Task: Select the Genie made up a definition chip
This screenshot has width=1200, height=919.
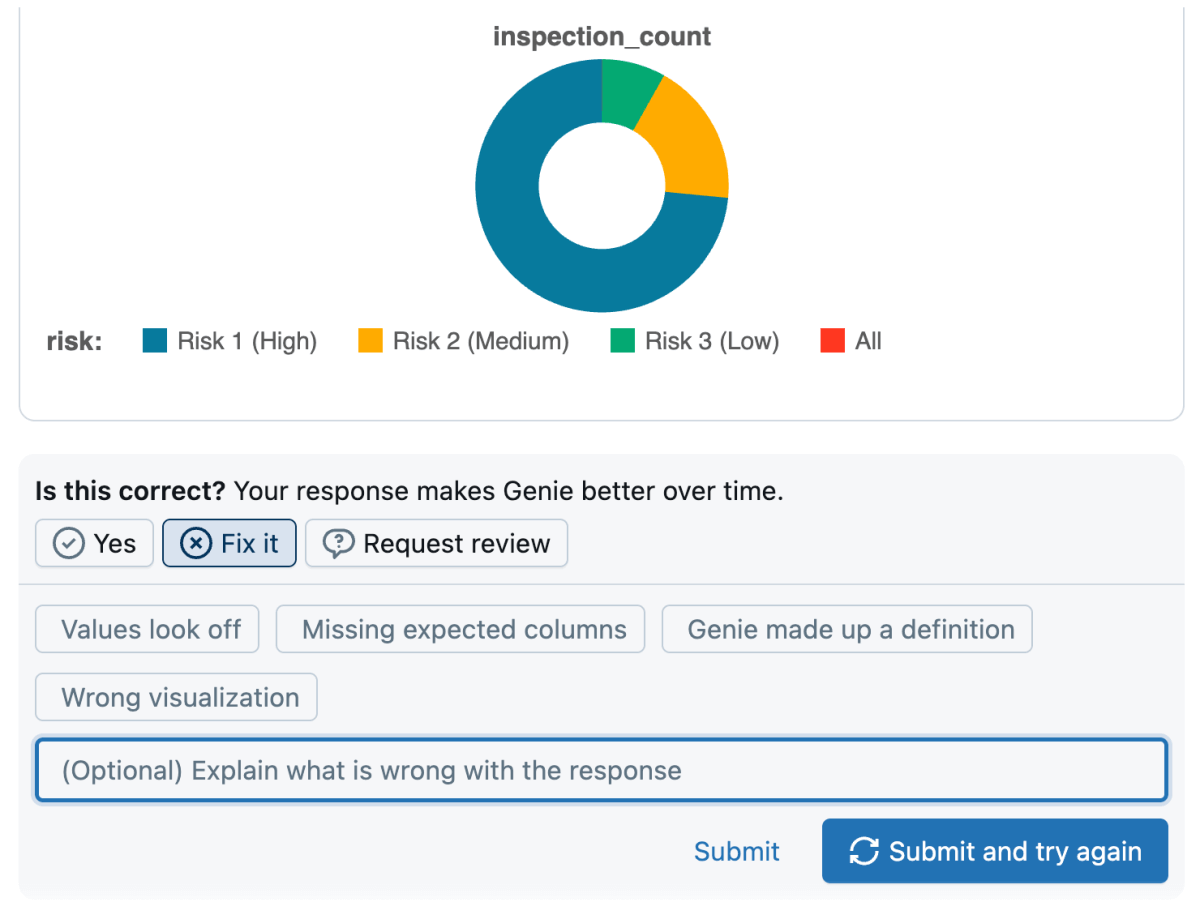Action: coord(847,630)
